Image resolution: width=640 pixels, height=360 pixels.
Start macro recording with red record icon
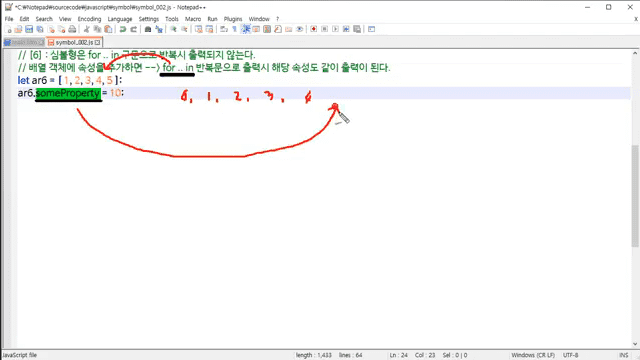coord(313,29)
